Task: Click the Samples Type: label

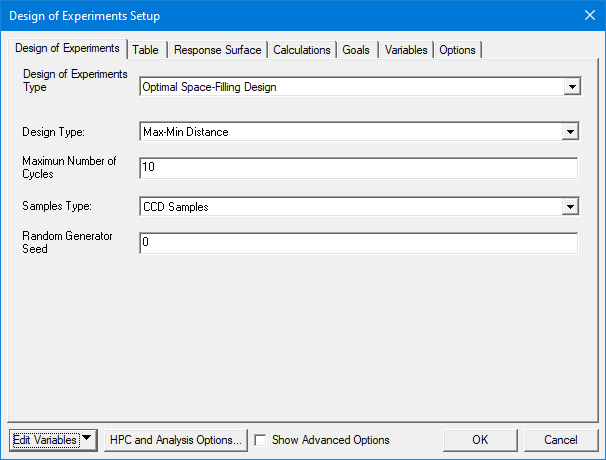Action: pyautogui.click(x=57, y=206)
